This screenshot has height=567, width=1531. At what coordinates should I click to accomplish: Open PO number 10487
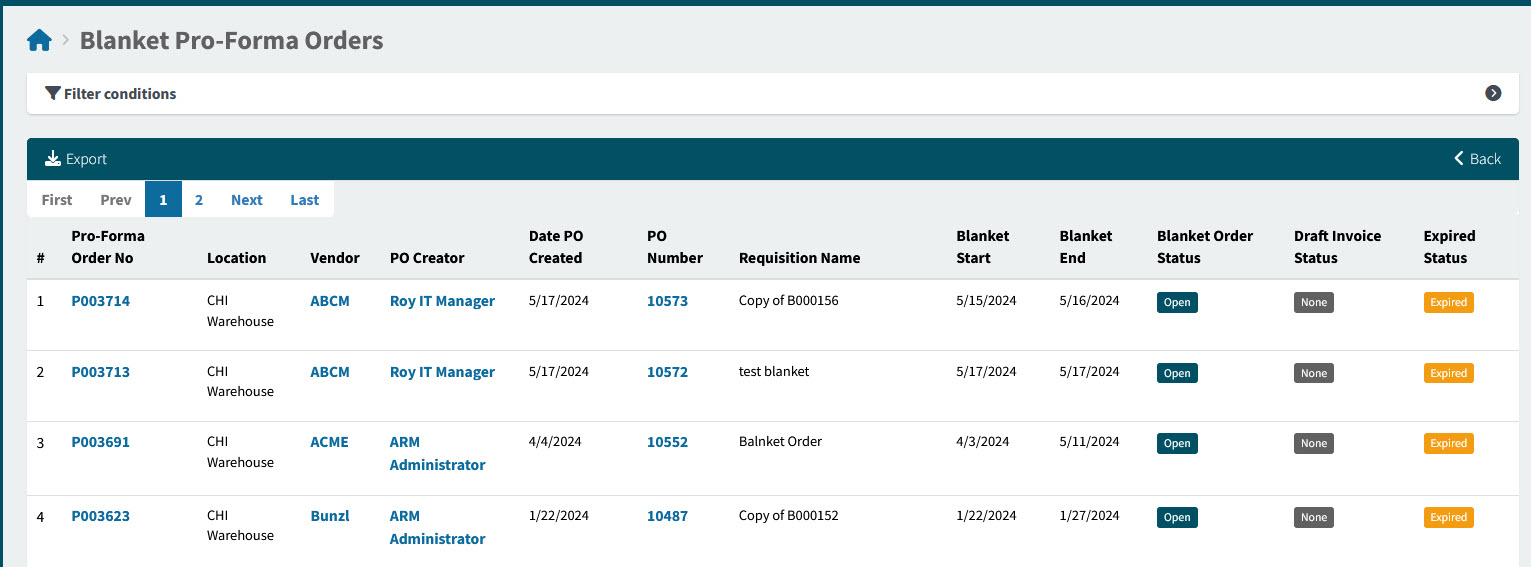pos(667,516)
